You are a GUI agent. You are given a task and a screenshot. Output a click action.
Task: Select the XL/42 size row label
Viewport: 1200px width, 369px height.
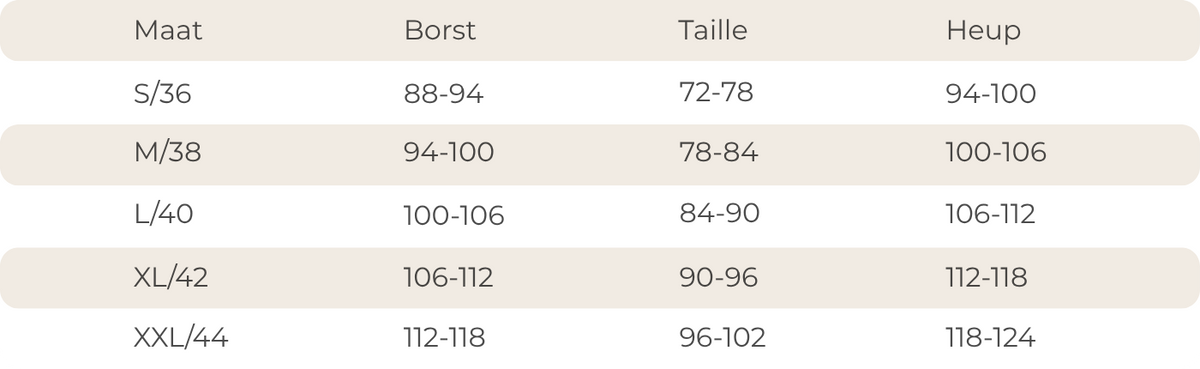[171, 277]
